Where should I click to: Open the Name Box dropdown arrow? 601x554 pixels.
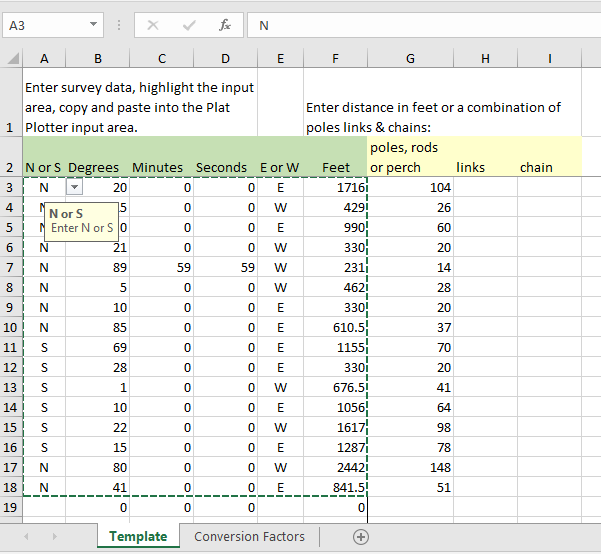coord(94,25)
